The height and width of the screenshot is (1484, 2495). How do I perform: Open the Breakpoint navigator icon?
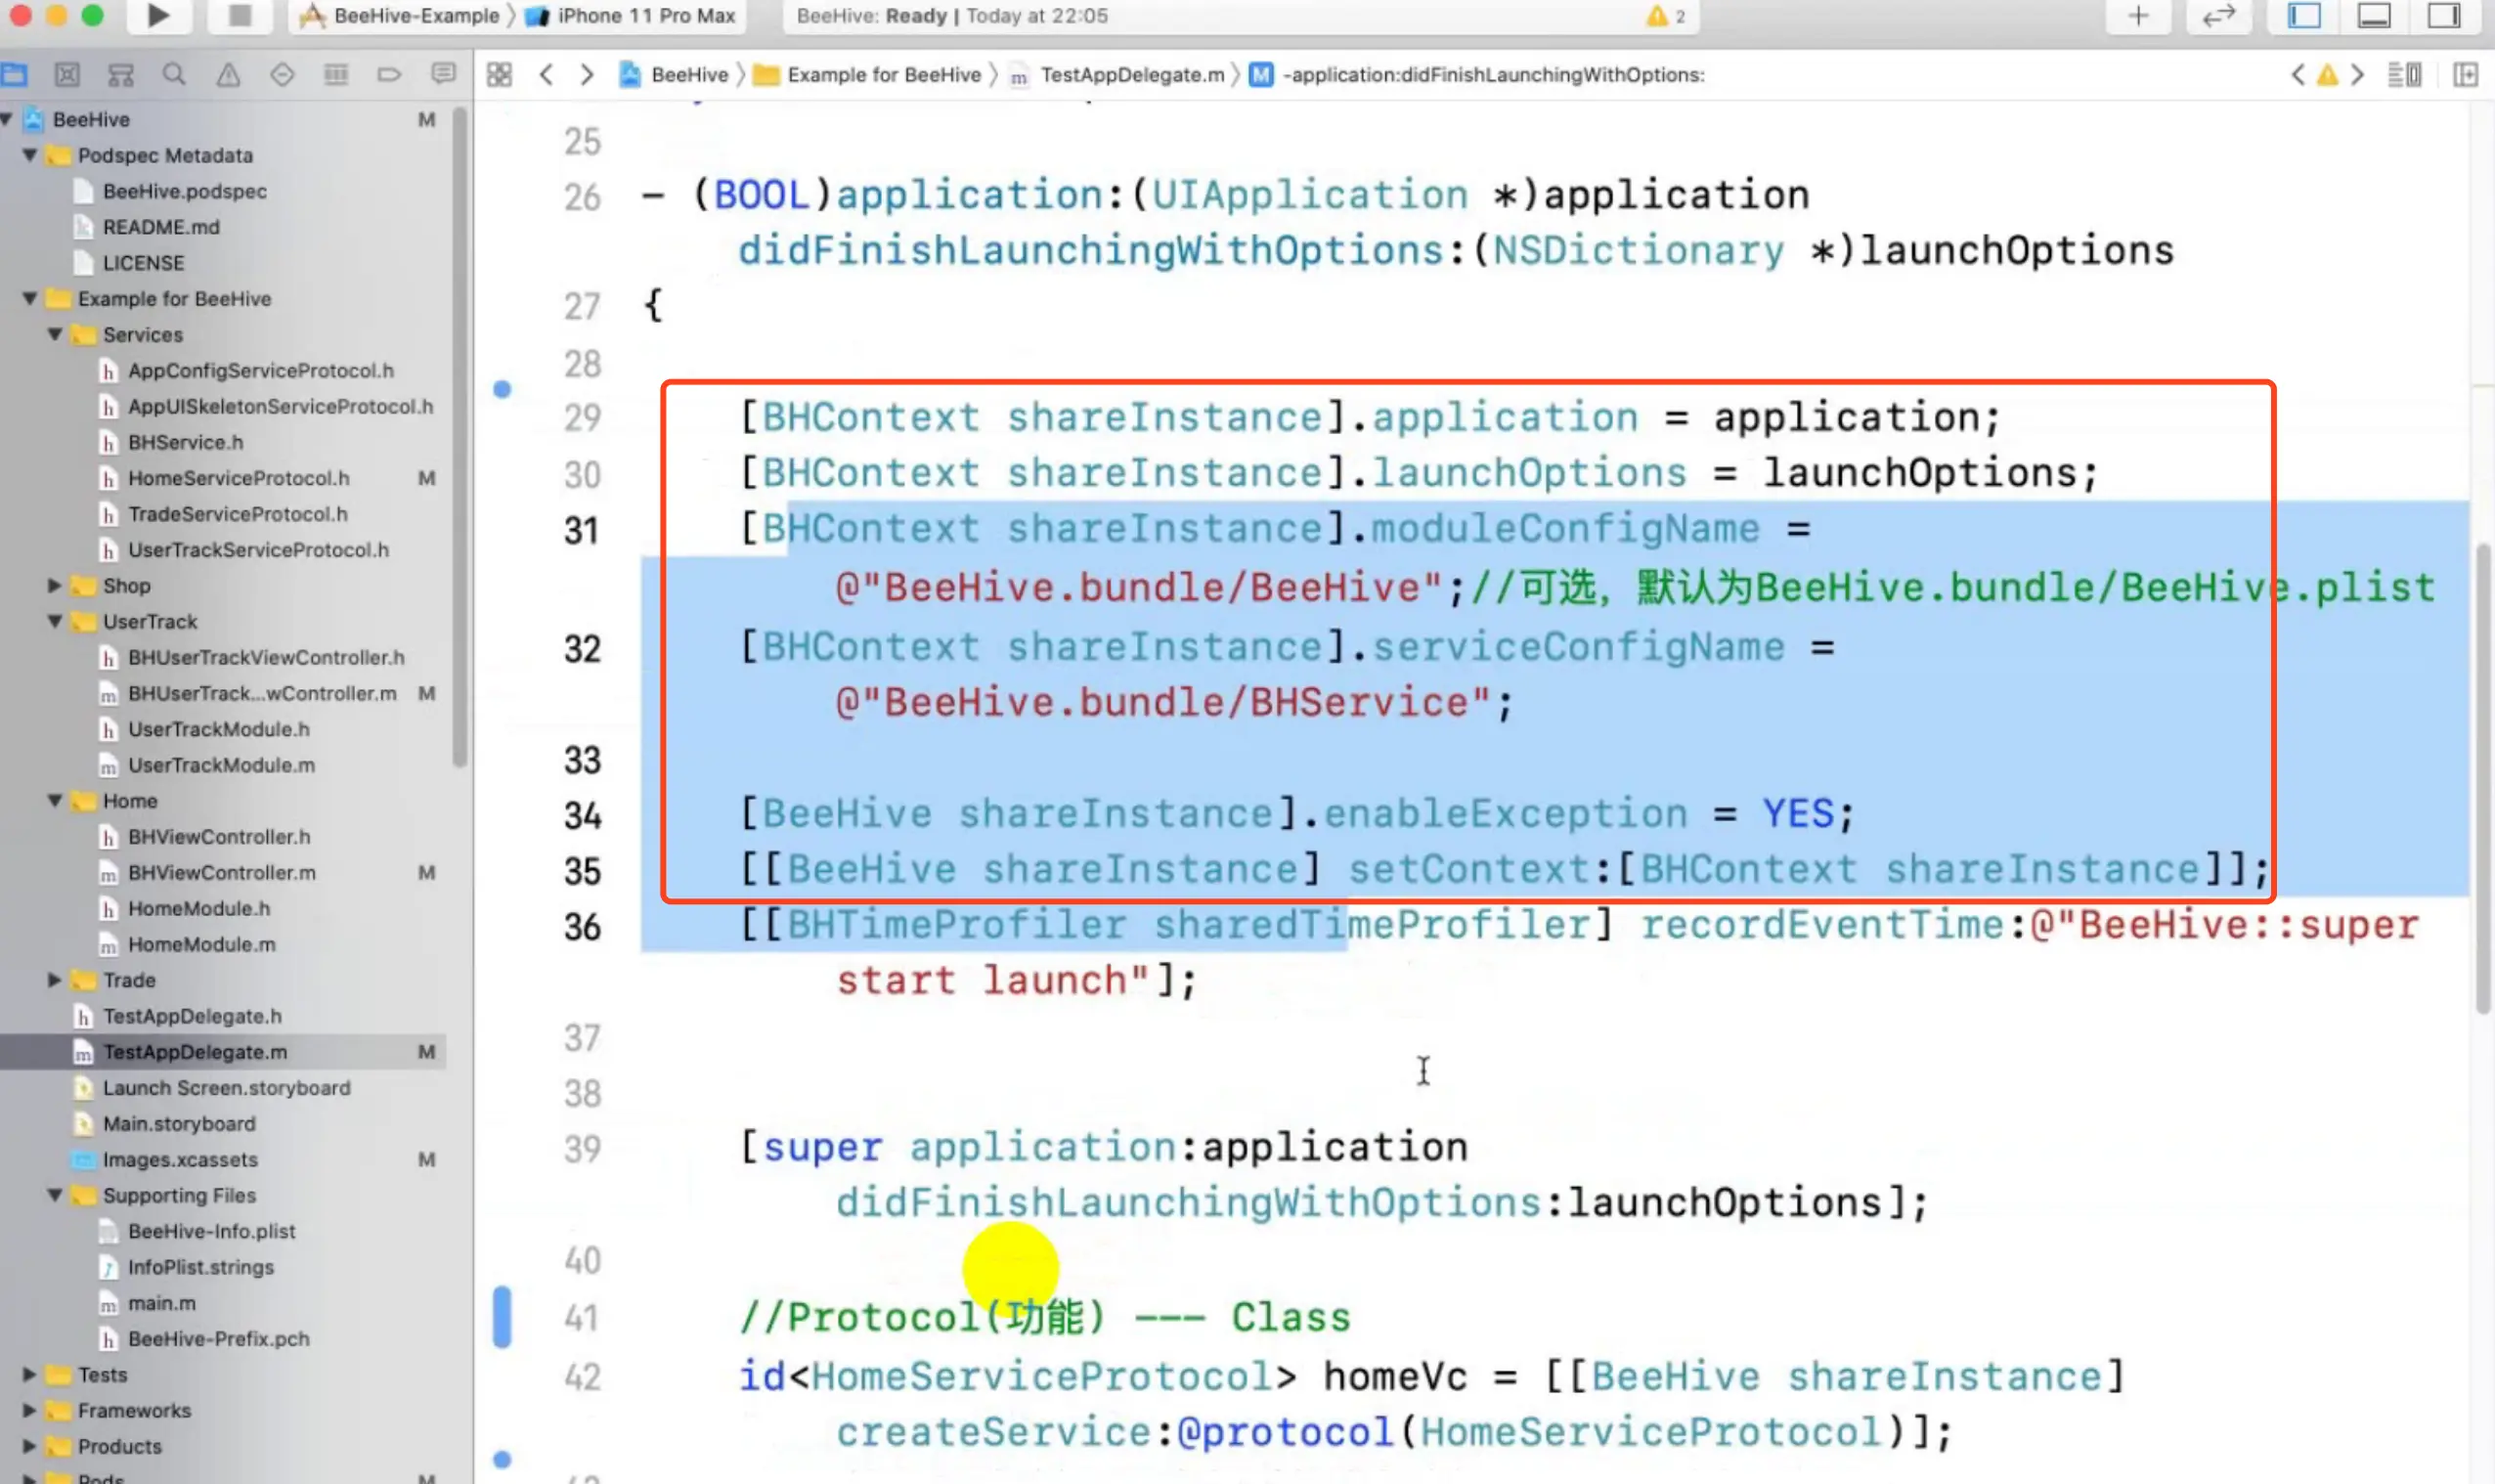[389, 75]
